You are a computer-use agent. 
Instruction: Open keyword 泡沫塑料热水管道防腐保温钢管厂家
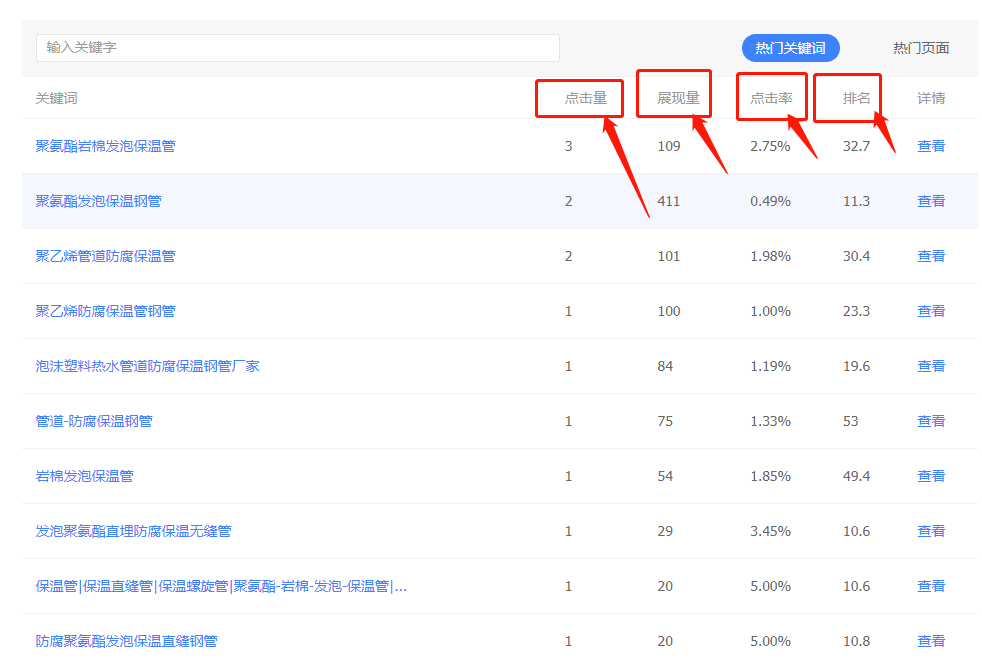pyautogui.click(x=147, y=366)
